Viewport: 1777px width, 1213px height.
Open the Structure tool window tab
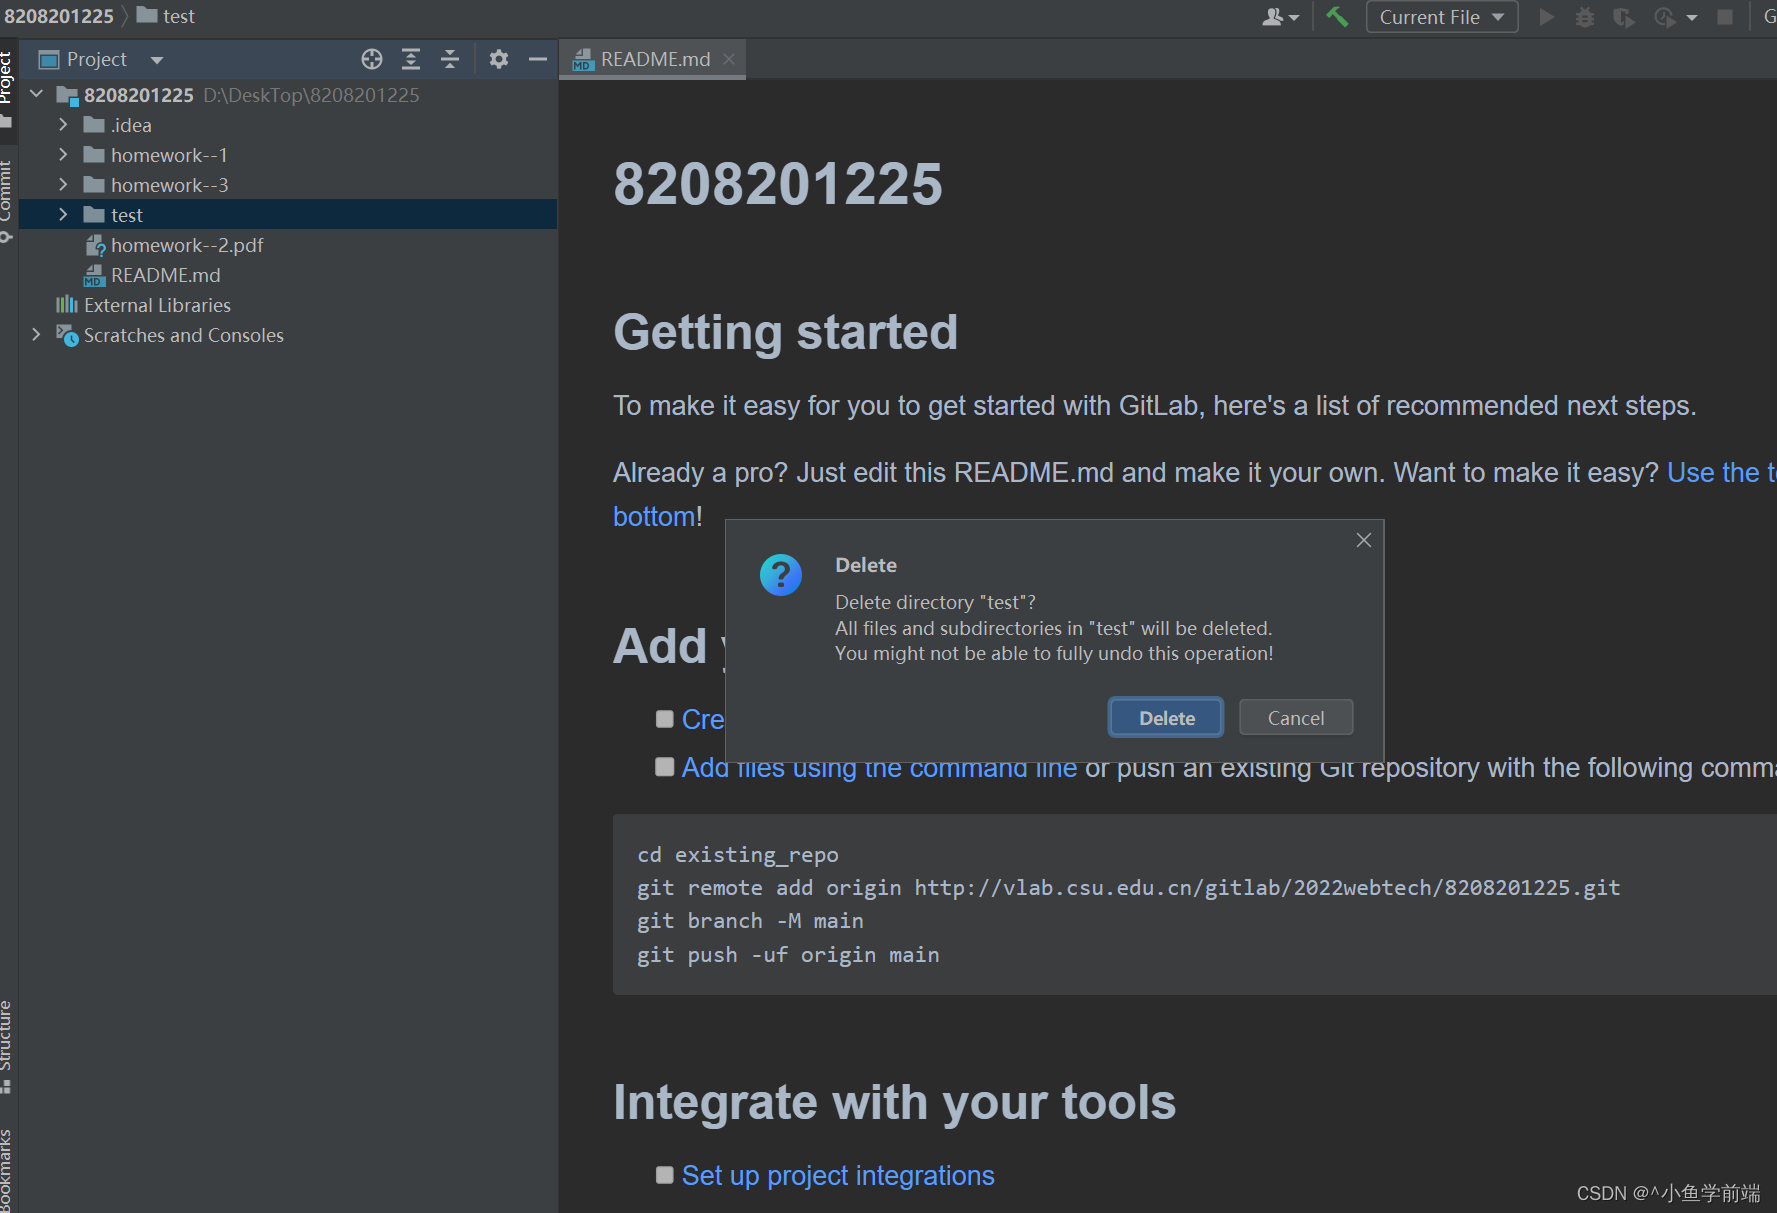tap(8, 1045)
